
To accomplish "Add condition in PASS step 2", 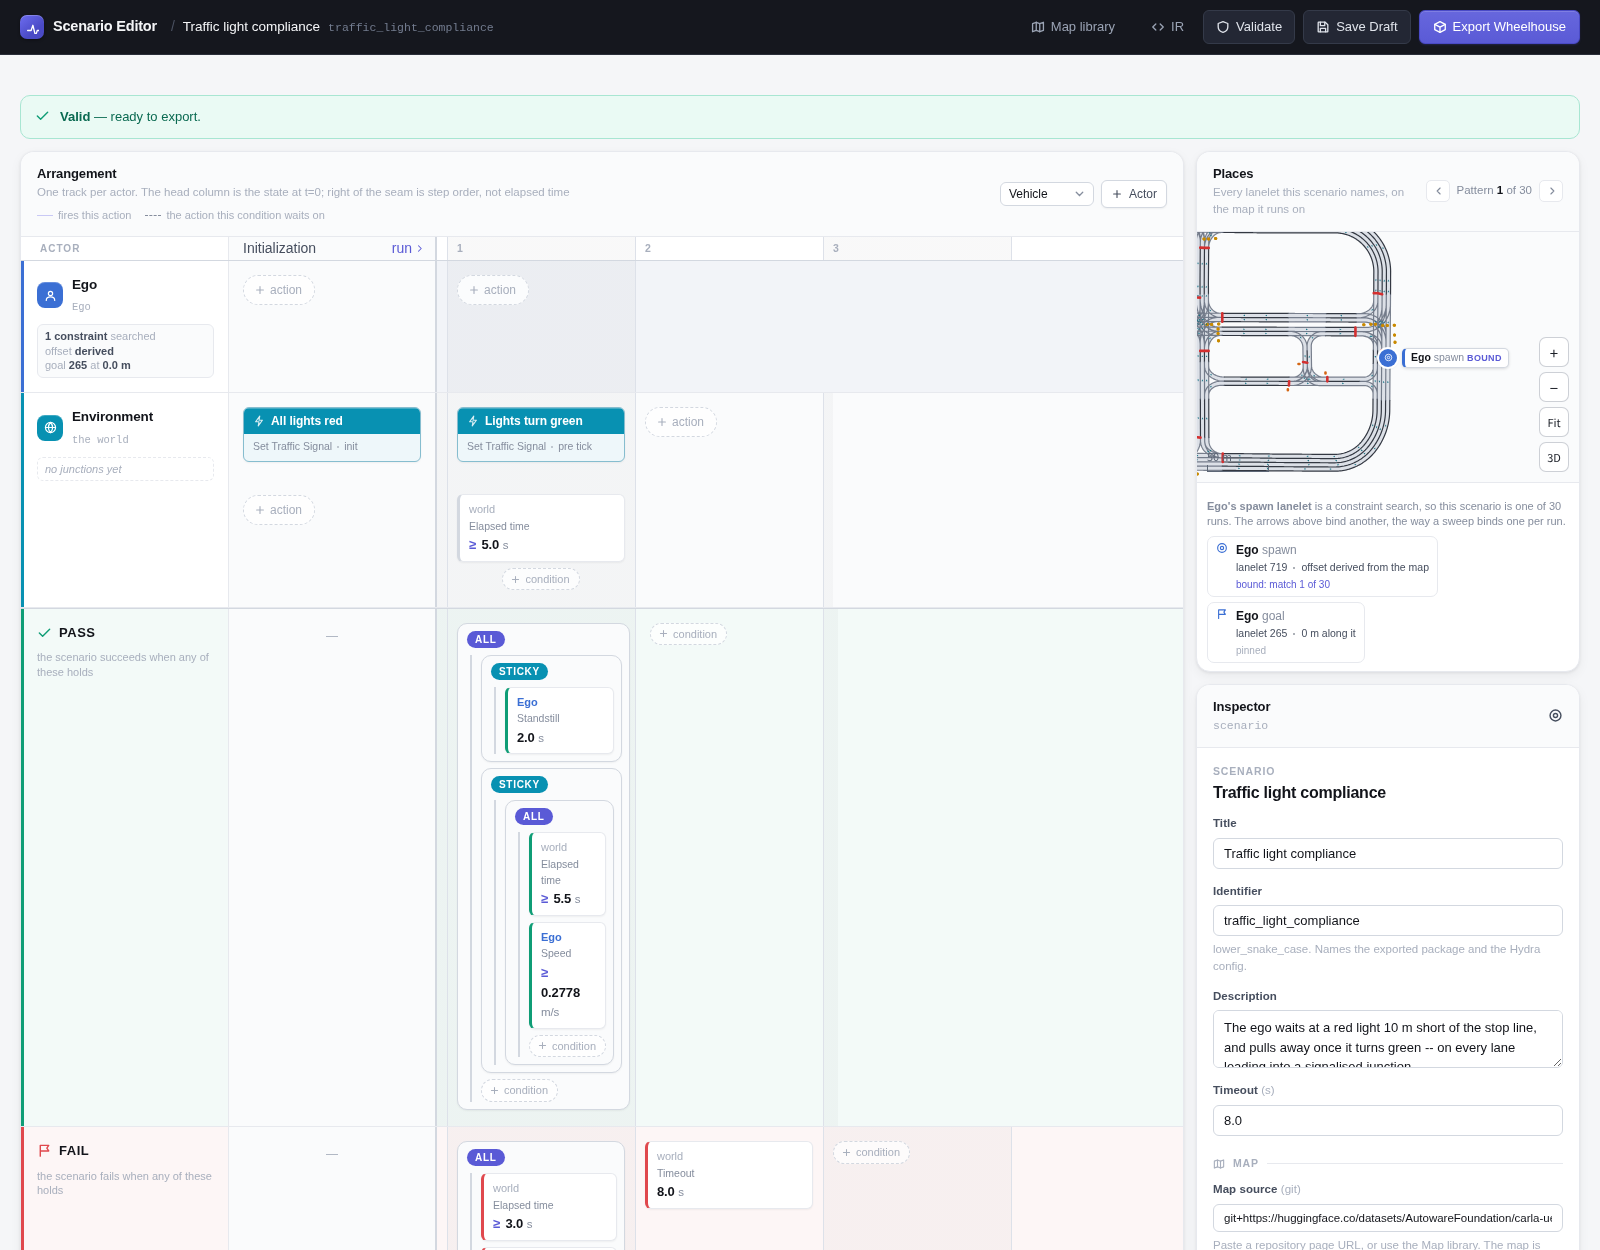I will (688, 634).
